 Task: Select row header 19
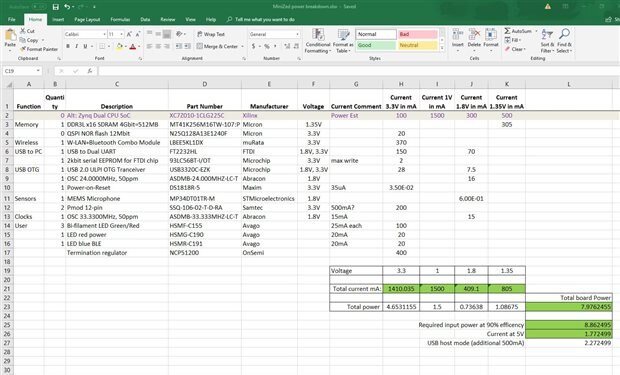[x=7, y=271]
